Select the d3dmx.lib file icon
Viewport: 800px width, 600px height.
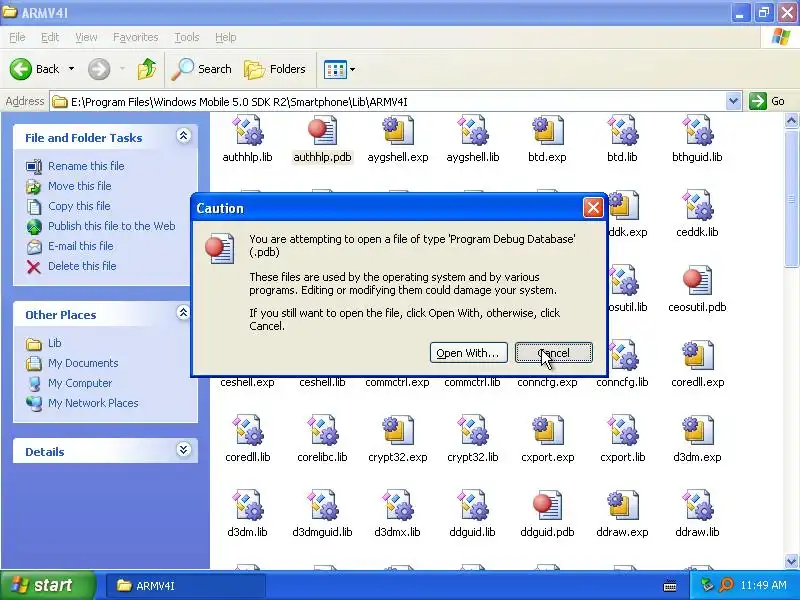[x=397, y=506]
